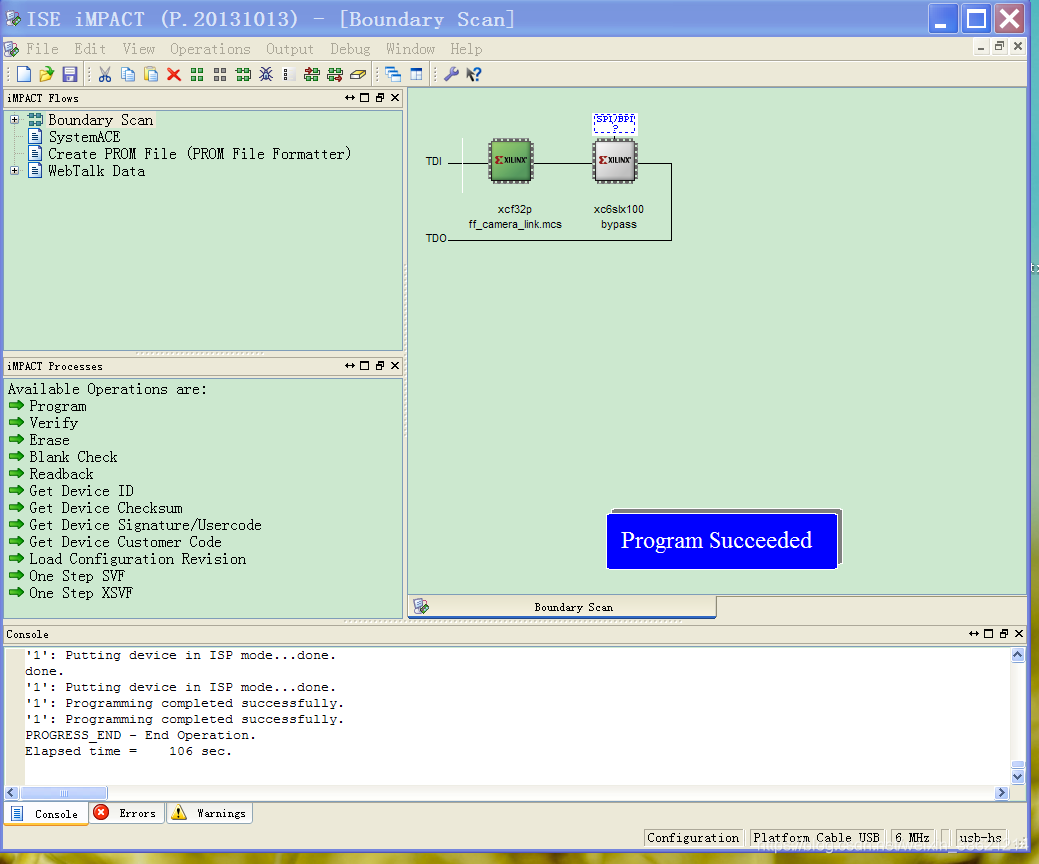Image resolution: width=1039 pixels, height=864 pixels.
Task: Select Create PROM File flow item
Action: coord(199,154)
